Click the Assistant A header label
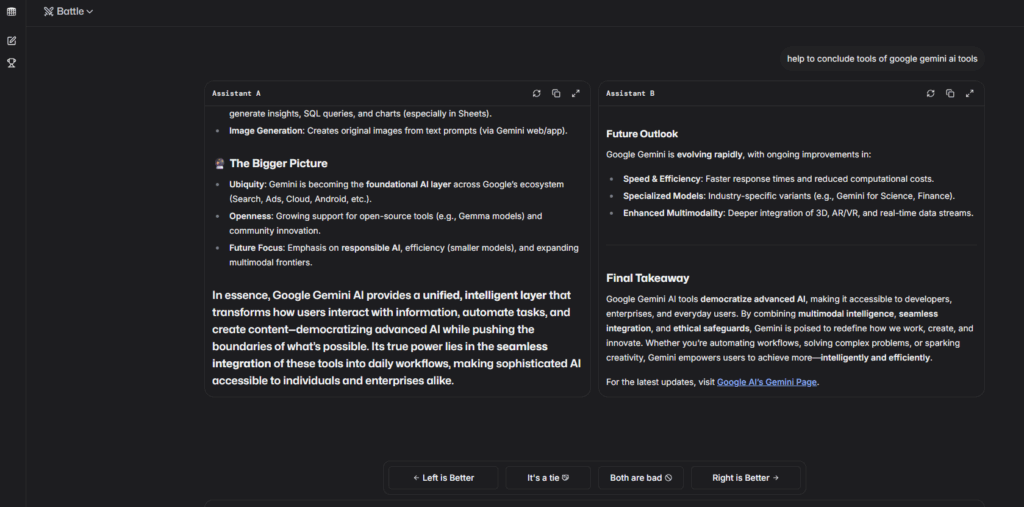The image size is (1024, 507). [236, 93]
